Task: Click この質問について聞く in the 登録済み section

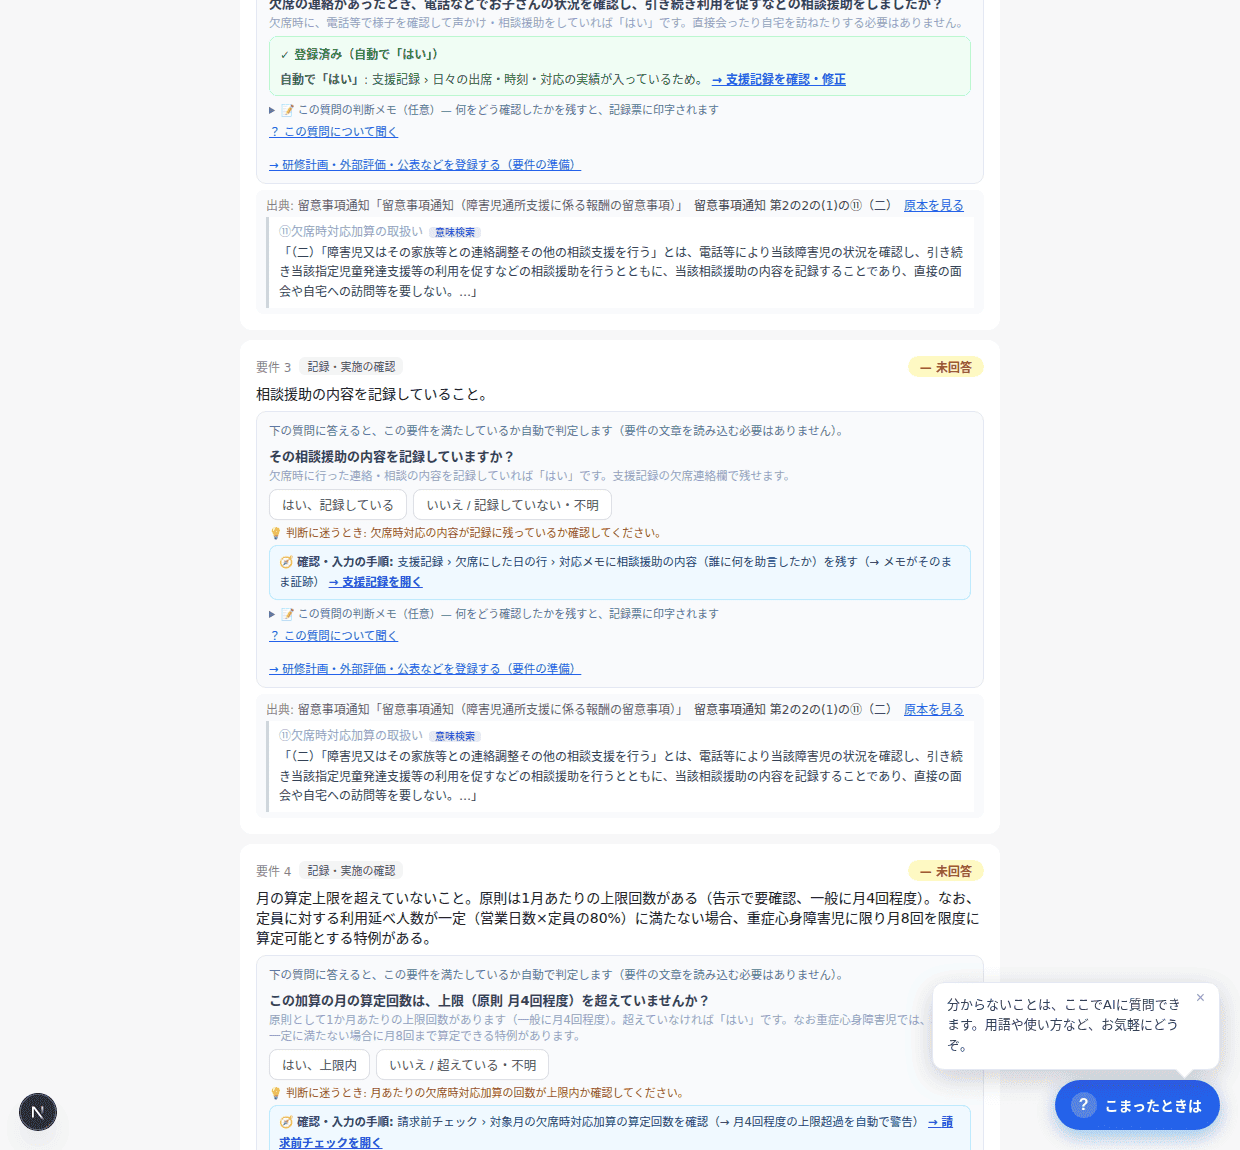Action: [x=334, y=132]
